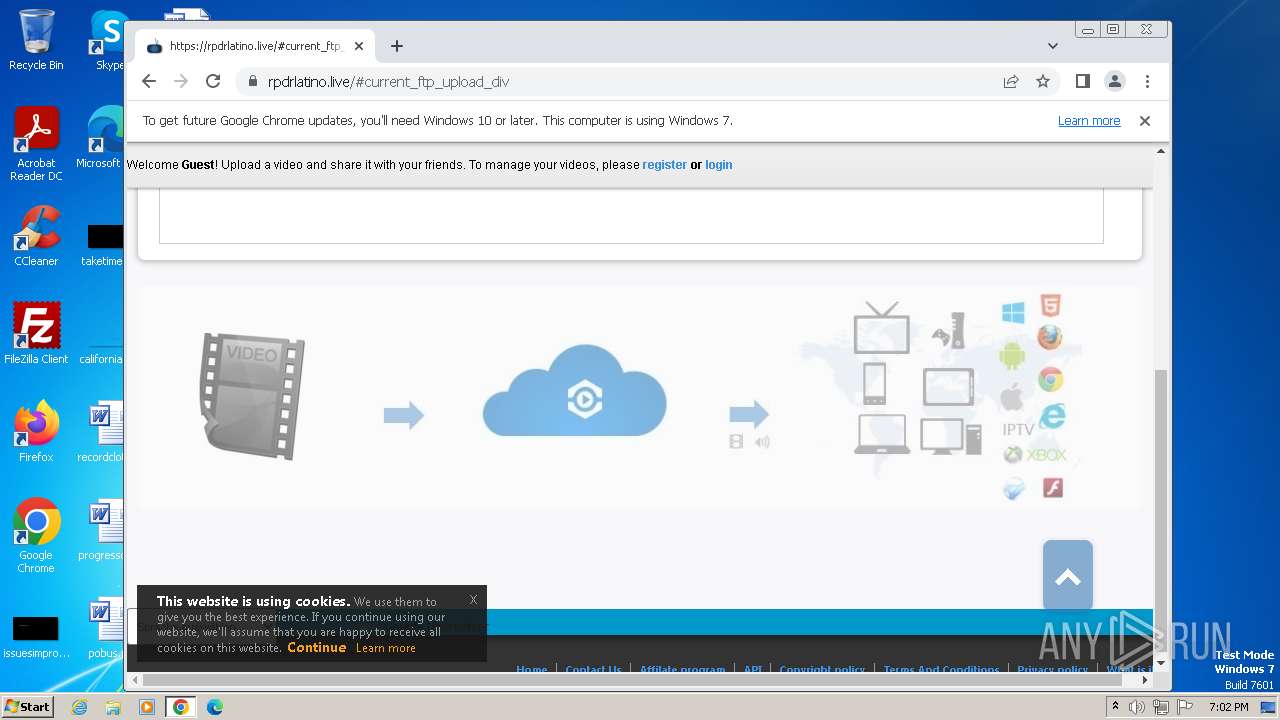Open the Windows Start menu
Image resolution: width=1280 pixels, height=720 pixels.
point(27,707)
